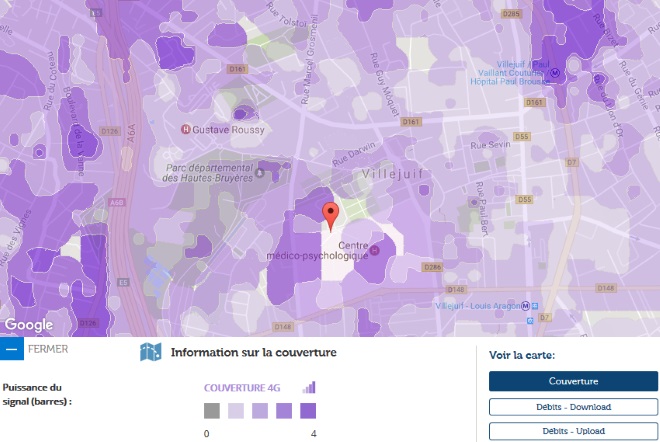Click the A6B road badge
The image size is (660, 442).
pyautogui.click(x=117, y=203)
